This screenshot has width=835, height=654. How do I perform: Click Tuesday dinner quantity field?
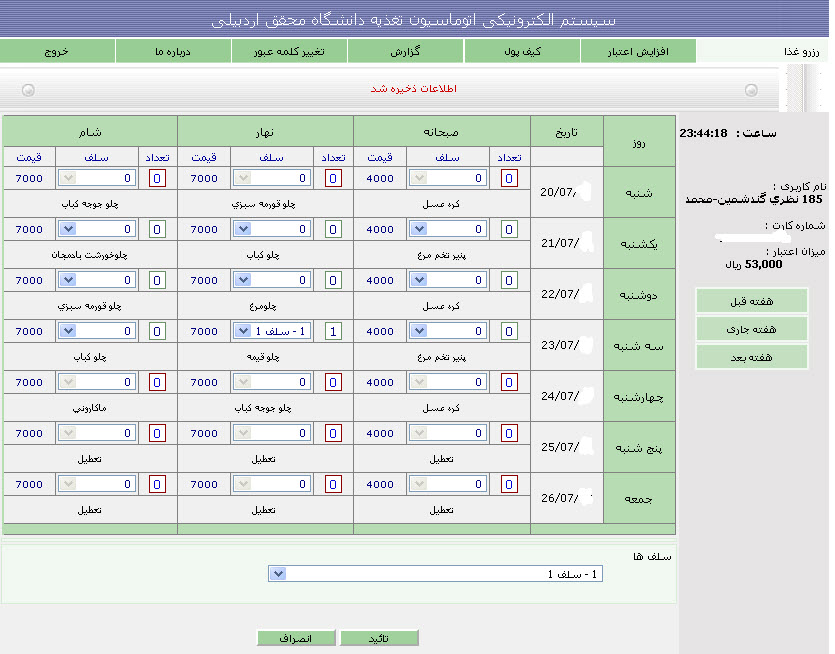pyautogui.click(x=157, y=332)
